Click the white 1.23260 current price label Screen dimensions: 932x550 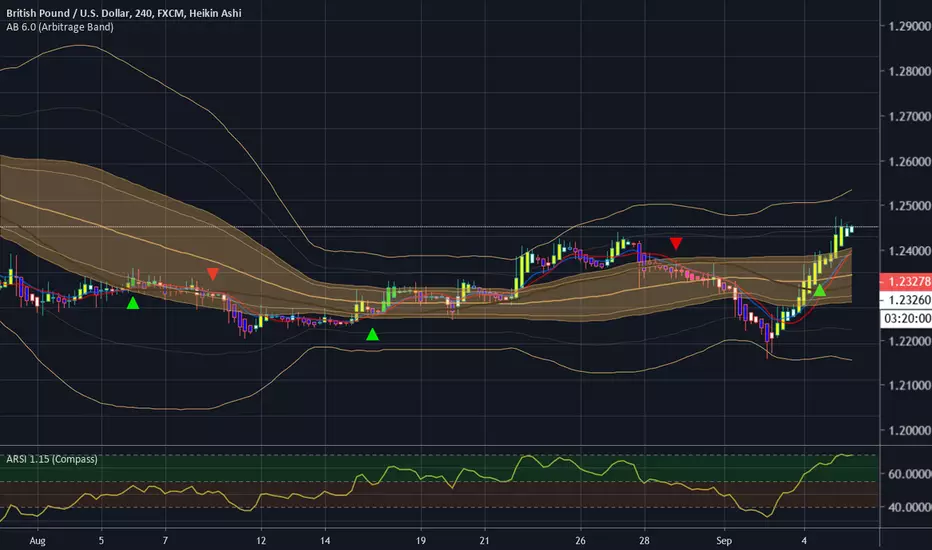point(906,300)
